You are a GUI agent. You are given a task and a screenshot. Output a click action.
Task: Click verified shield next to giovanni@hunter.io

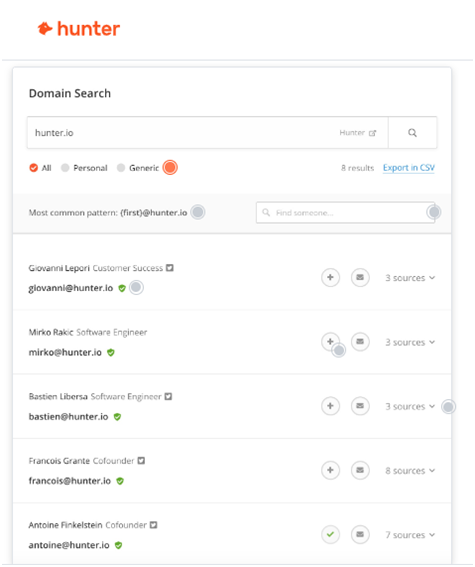[x=122, y=288]
